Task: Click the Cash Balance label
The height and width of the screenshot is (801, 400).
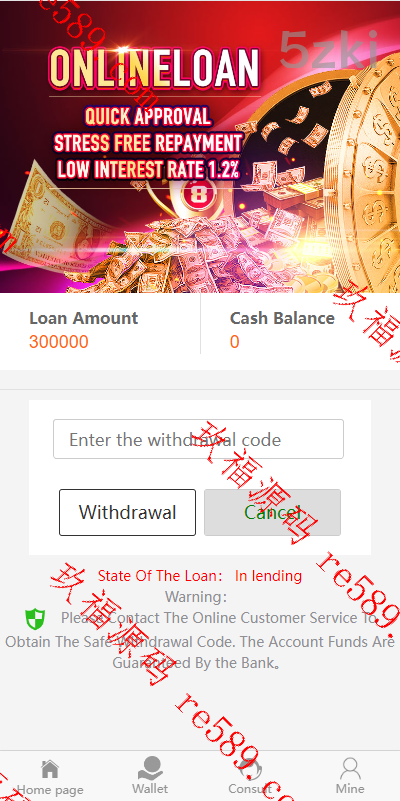Action: click(x=282, y=318)
